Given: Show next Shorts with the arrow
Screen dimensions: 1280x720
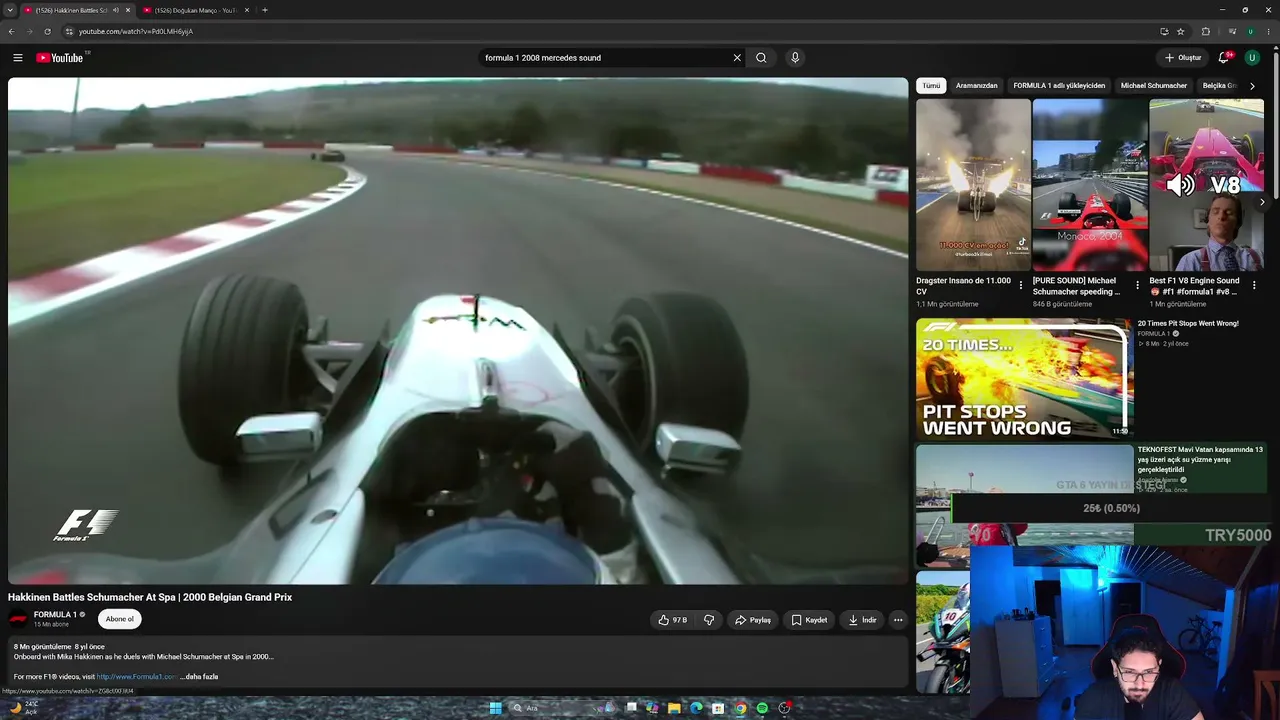Looking at the screenshot, I should click(1262, 202).
